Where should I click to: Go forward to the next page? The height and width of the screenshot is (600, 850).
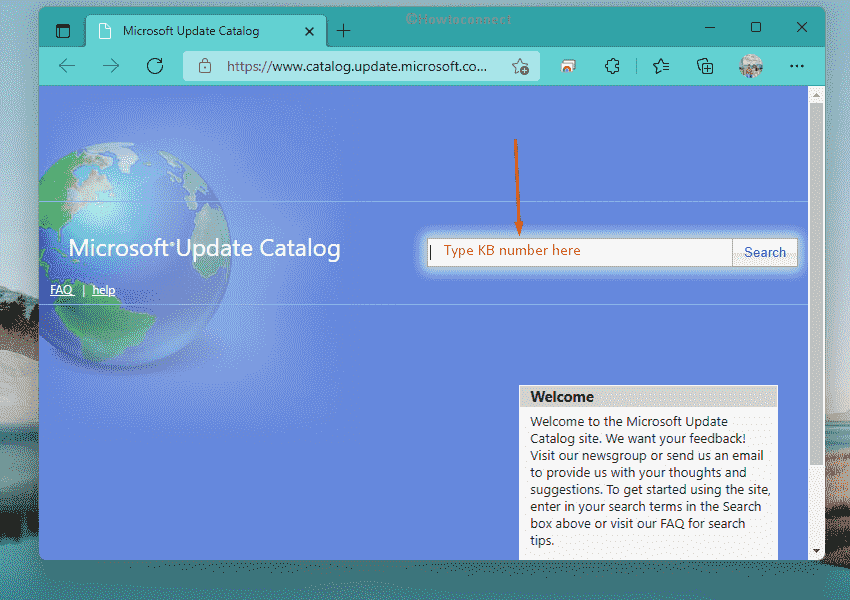tap(111, 66)
